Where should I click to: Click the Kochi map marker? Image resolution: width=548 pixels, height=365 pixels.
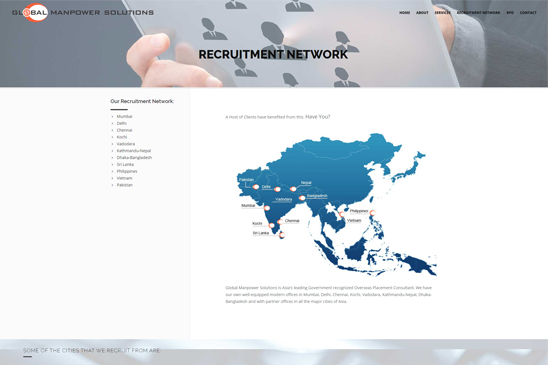tap(271, 226)
